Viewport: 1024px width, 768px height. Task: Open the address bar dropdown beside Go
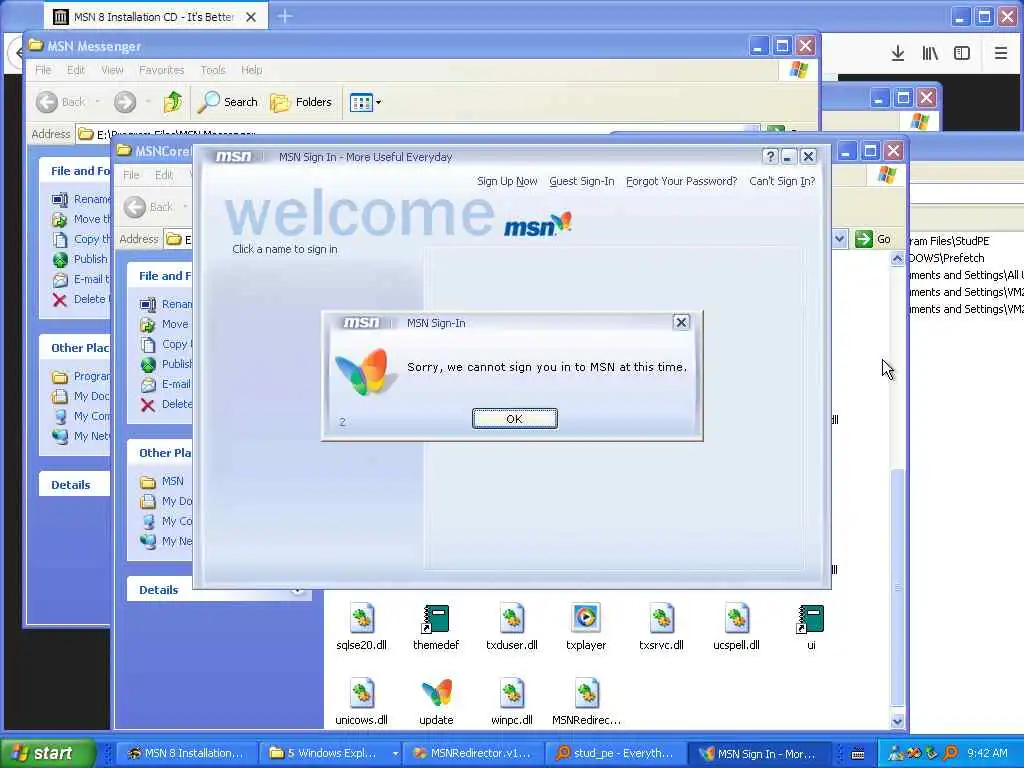[x=840, y=239]
